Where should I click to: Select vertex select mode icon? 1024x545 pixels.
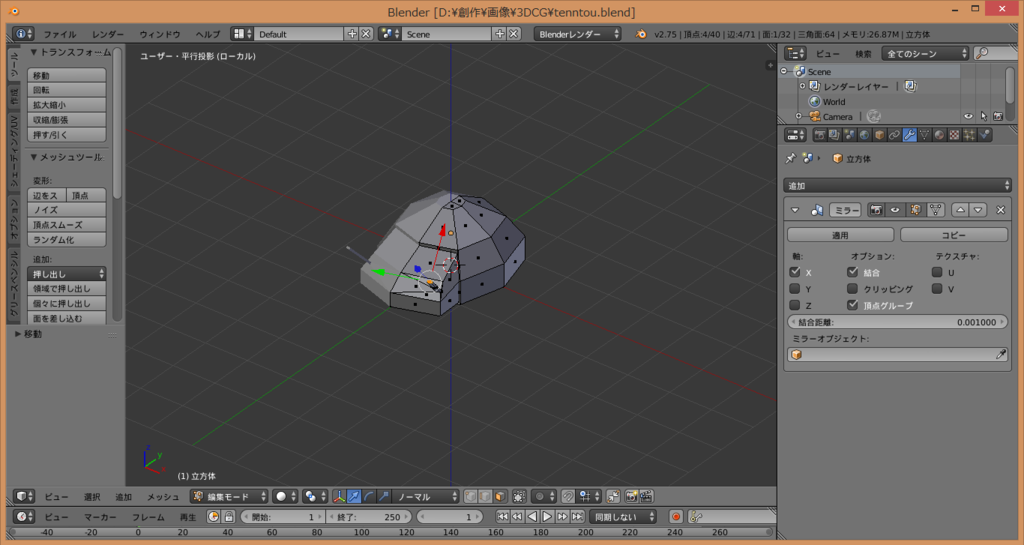[471, 497]
